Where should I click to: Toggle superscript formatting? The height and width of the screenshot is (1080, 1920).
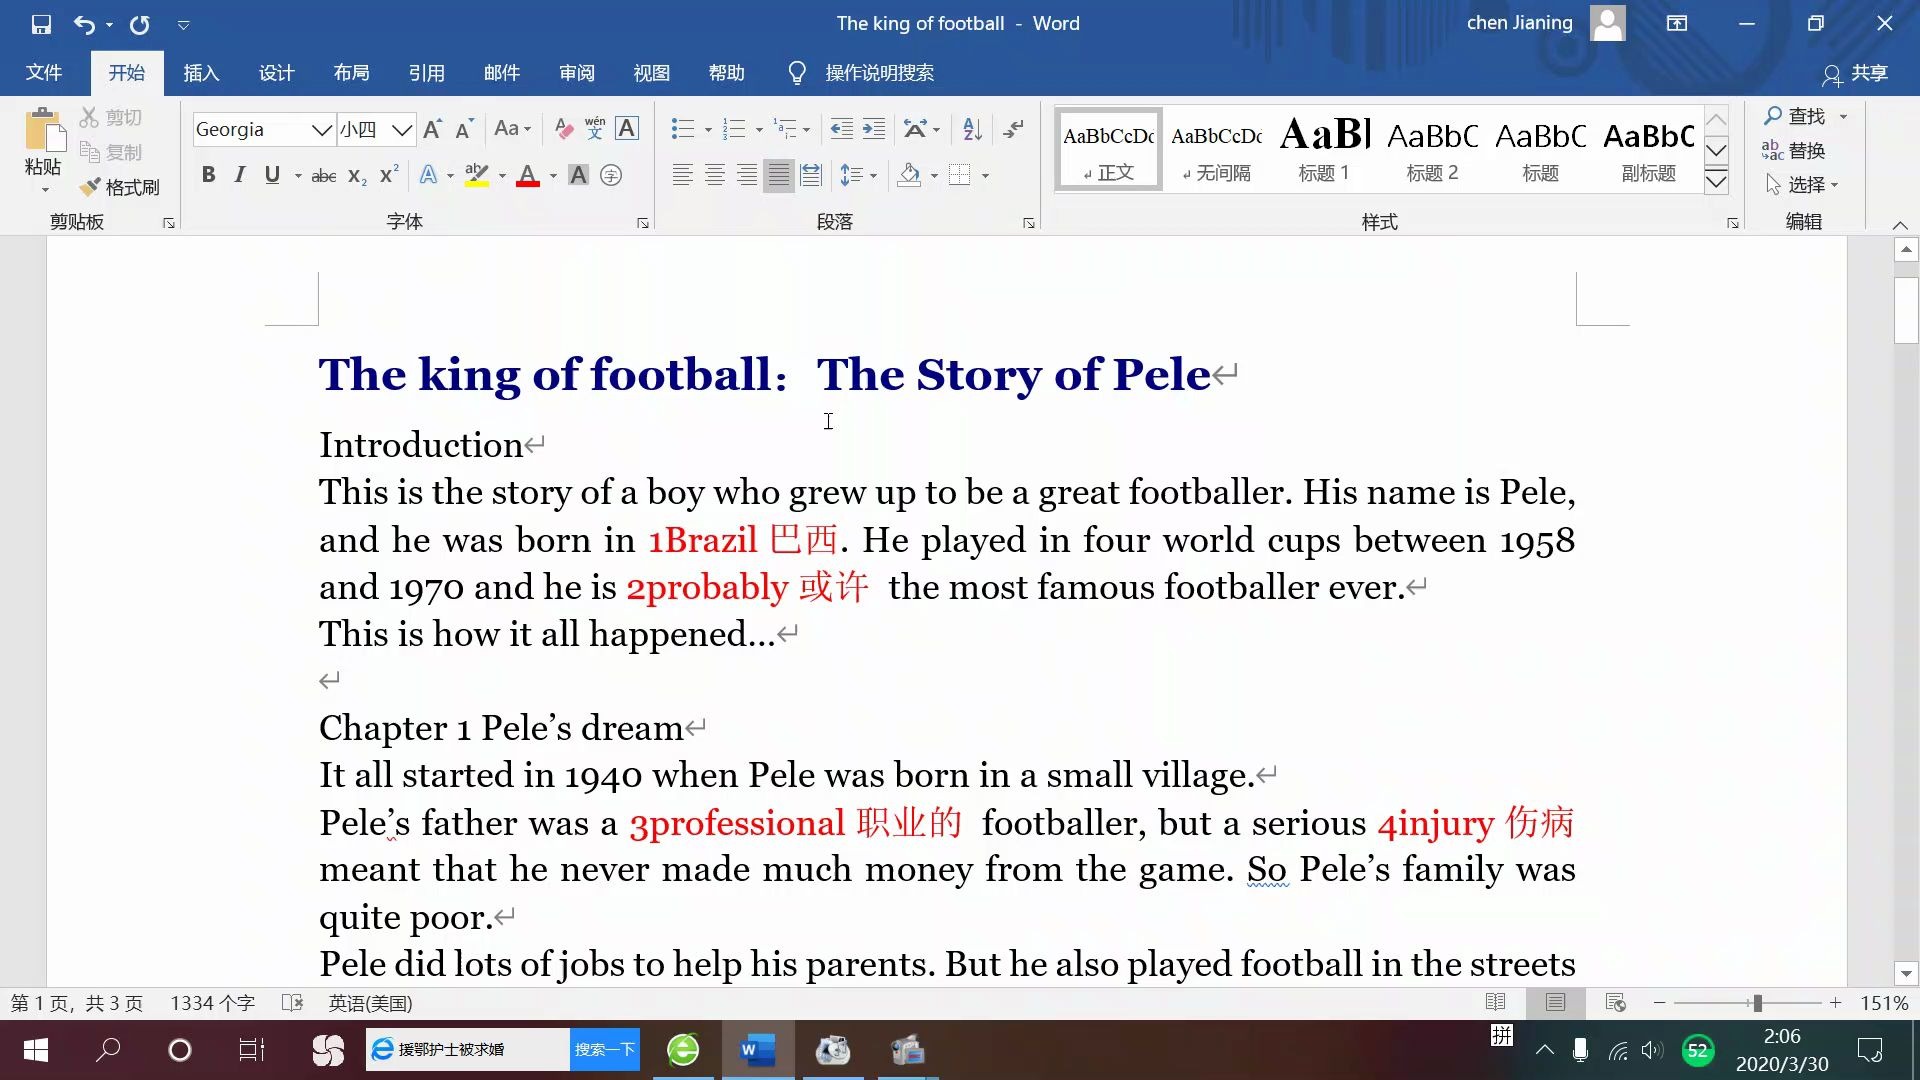(389, 175)
